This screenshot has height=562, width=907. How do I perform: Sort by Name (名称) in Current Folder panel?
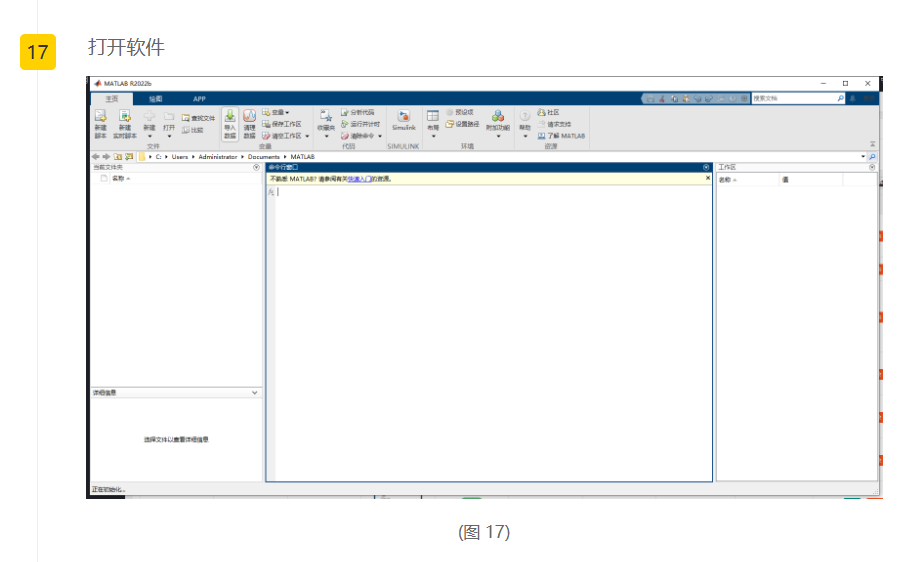click(121, 179)
